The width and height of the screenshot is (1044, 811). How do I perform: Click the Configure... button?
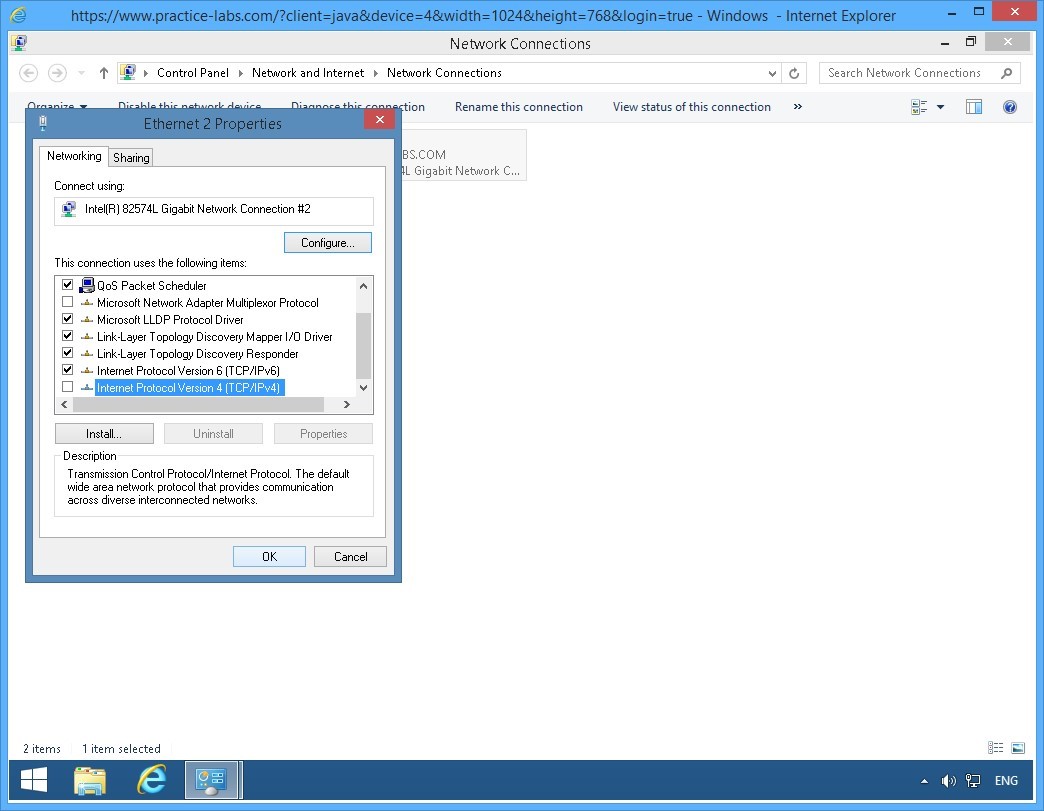pyautogui.click(x=328, y=243)
